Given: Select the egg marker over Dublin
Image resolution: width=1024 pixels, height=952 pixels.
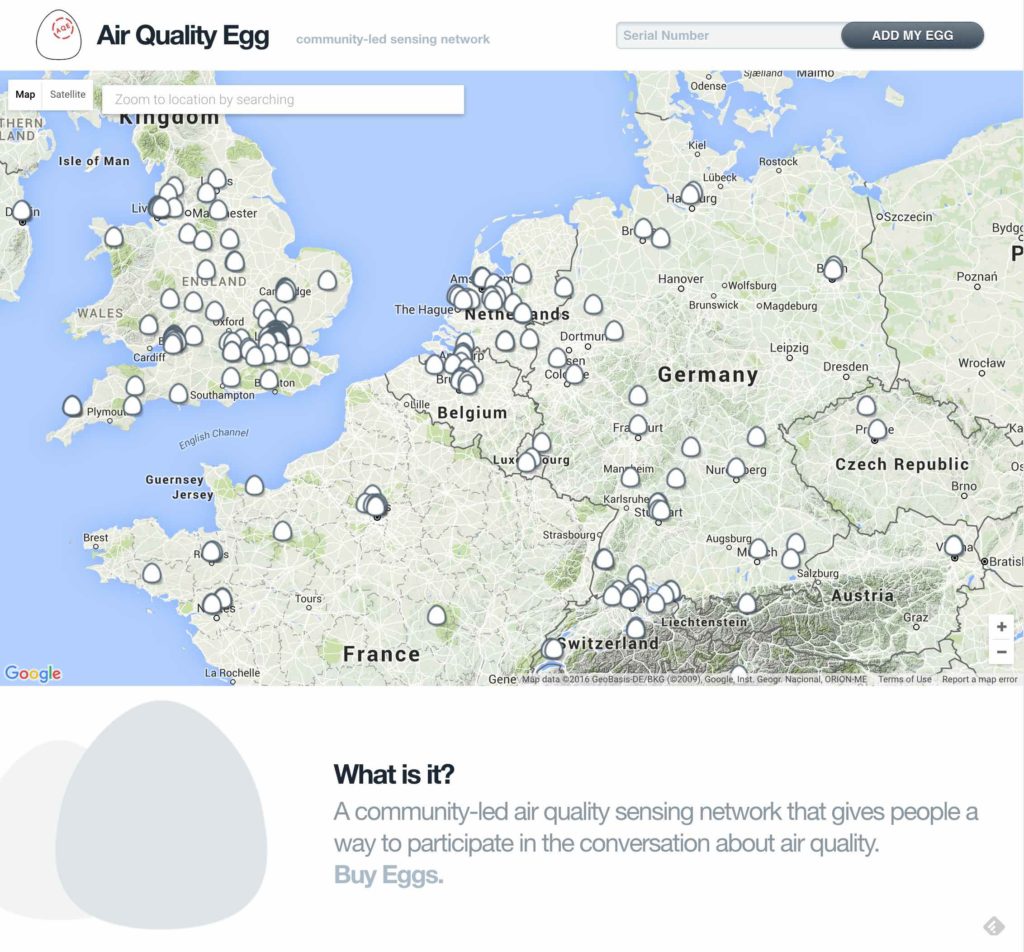Looking at the screenshot, I should [22, 210].
